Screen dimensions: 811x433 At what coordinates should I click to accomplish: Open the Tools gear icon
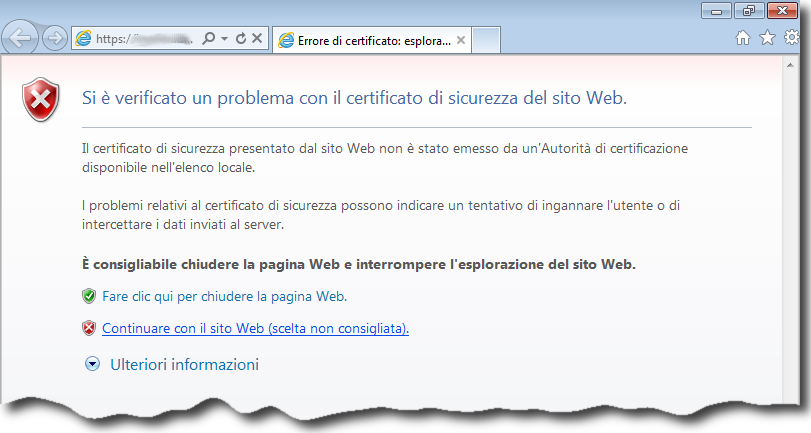tap(791, 38)
